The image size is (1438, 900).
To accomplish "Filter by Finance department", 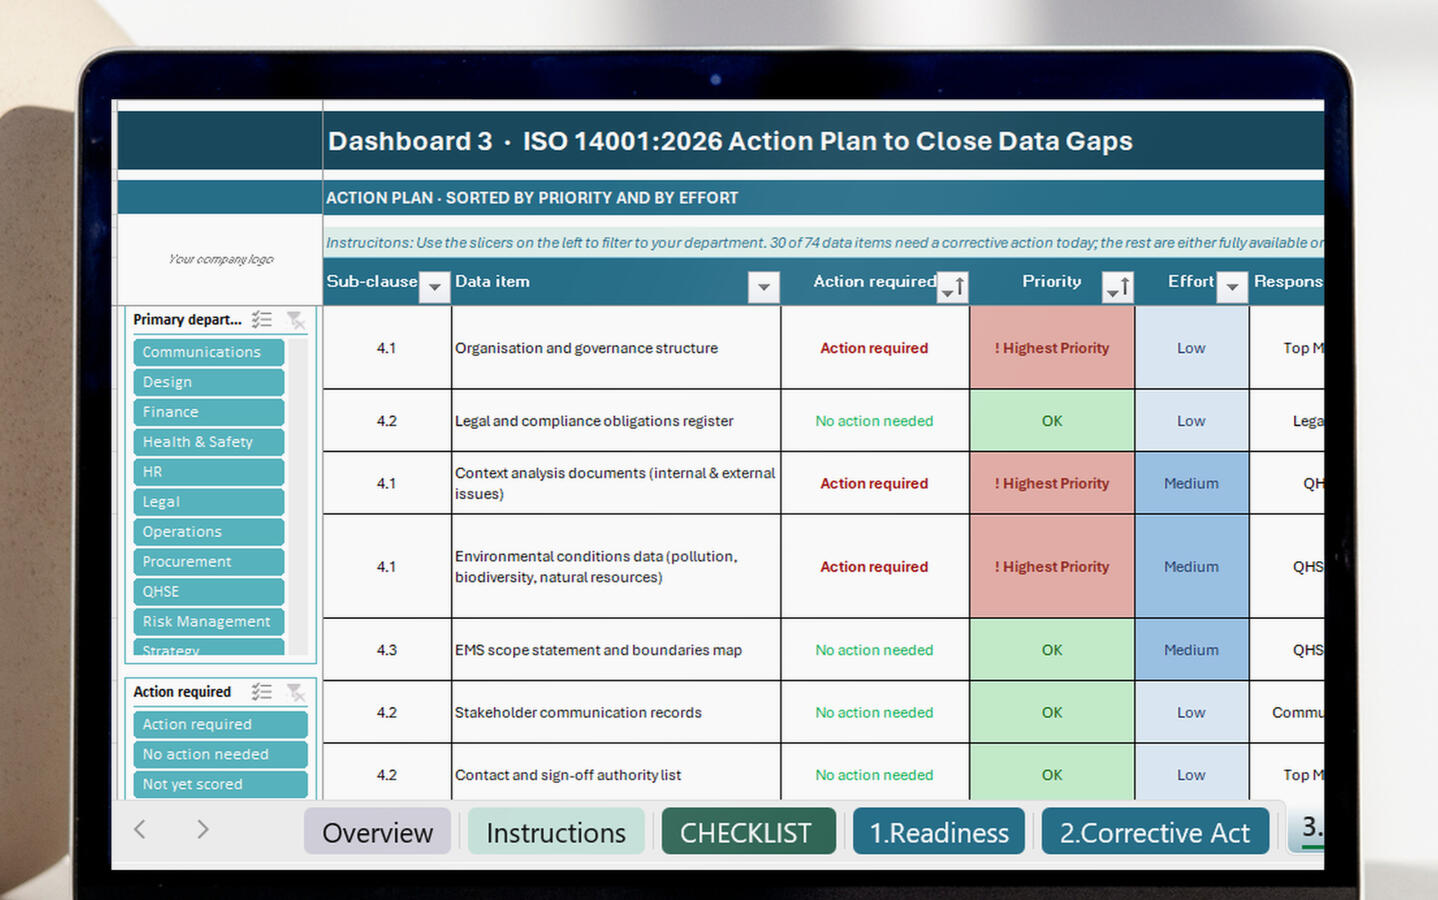I will pos(209,412).
